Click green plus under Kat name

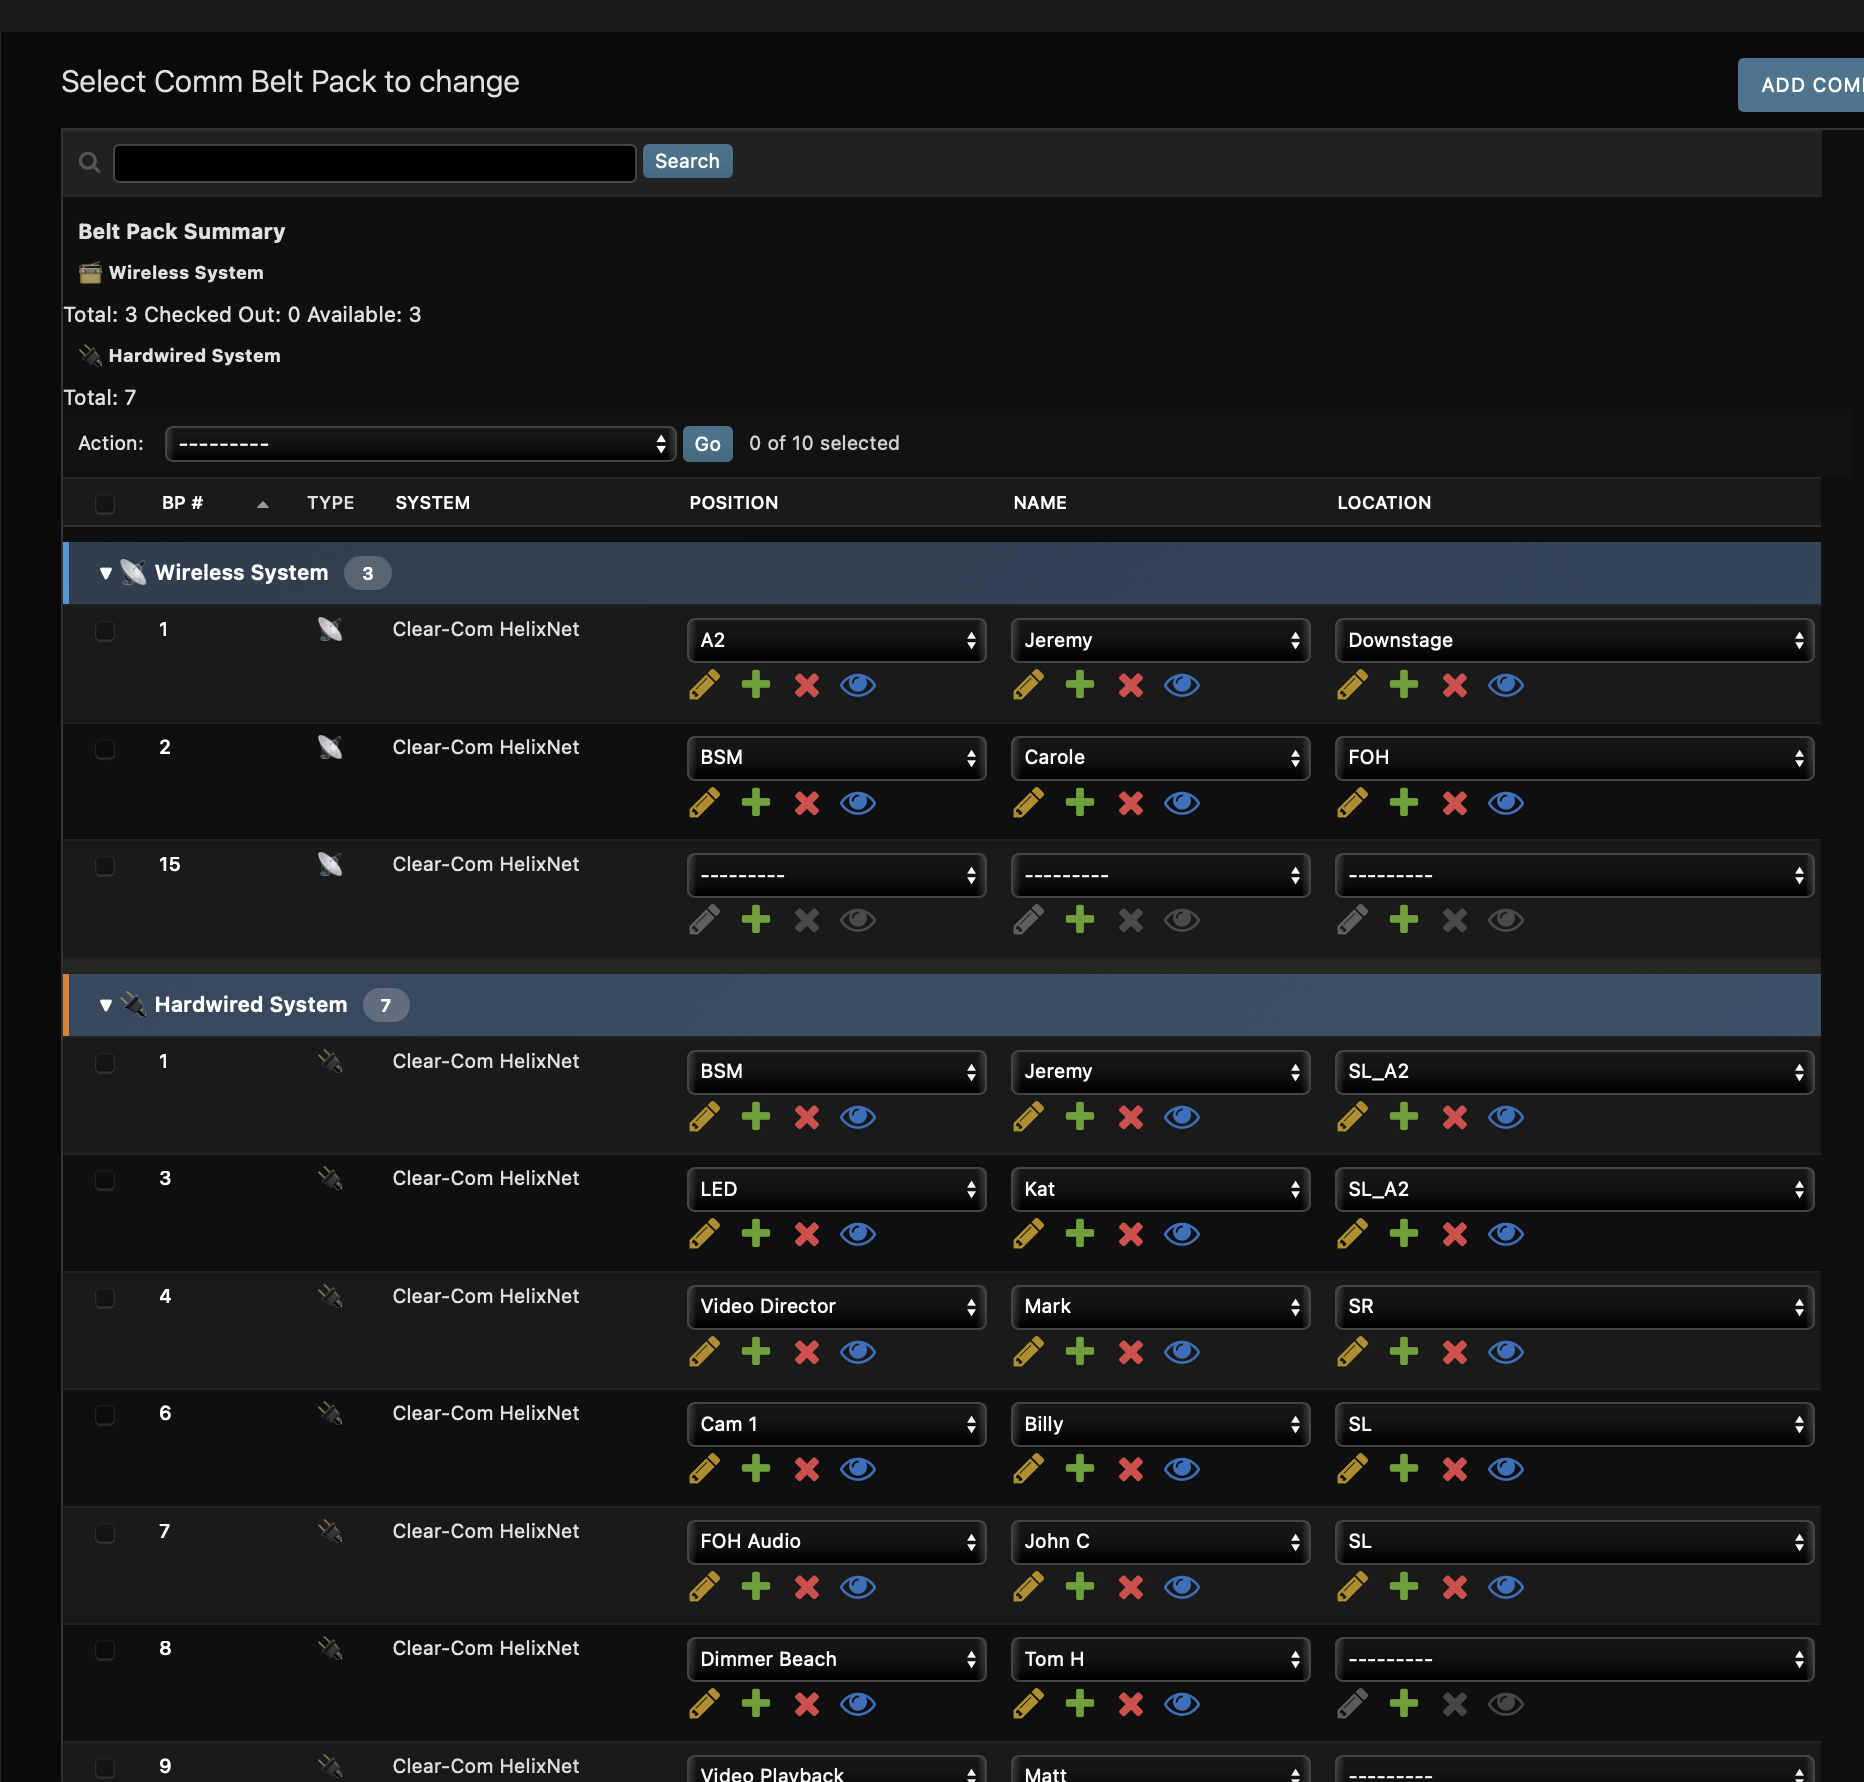(1079, 1234)
